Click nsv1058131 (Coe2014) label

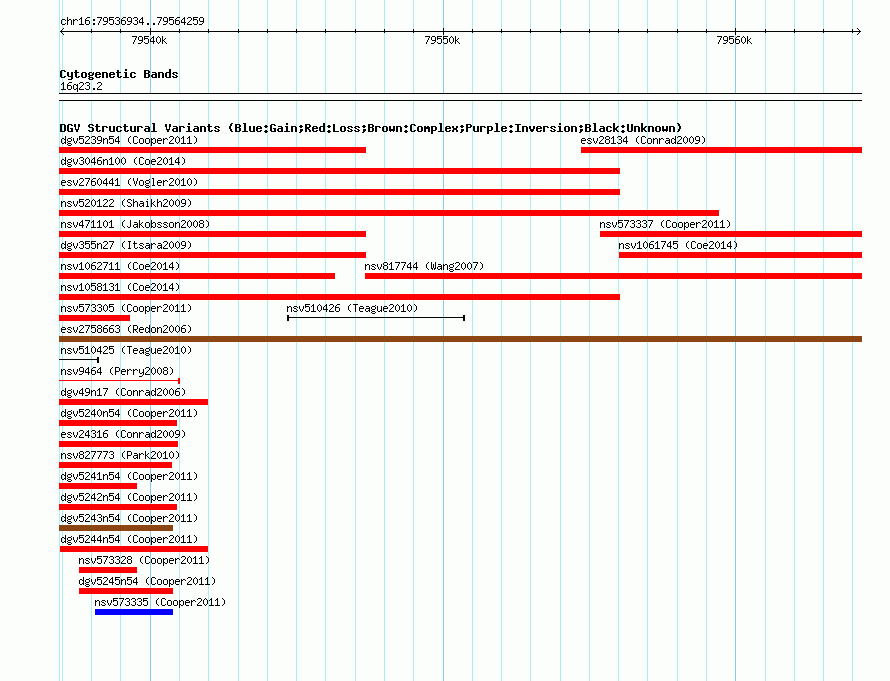(120, 287)
